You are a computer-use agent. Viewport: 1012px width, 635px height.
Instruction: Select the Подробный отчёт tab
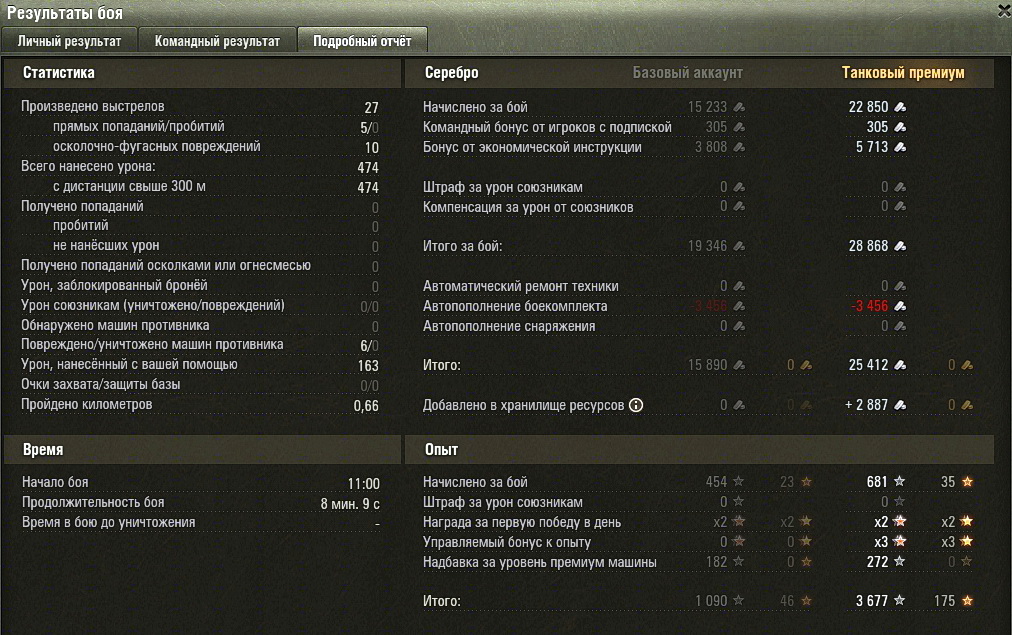click(362, 41)
